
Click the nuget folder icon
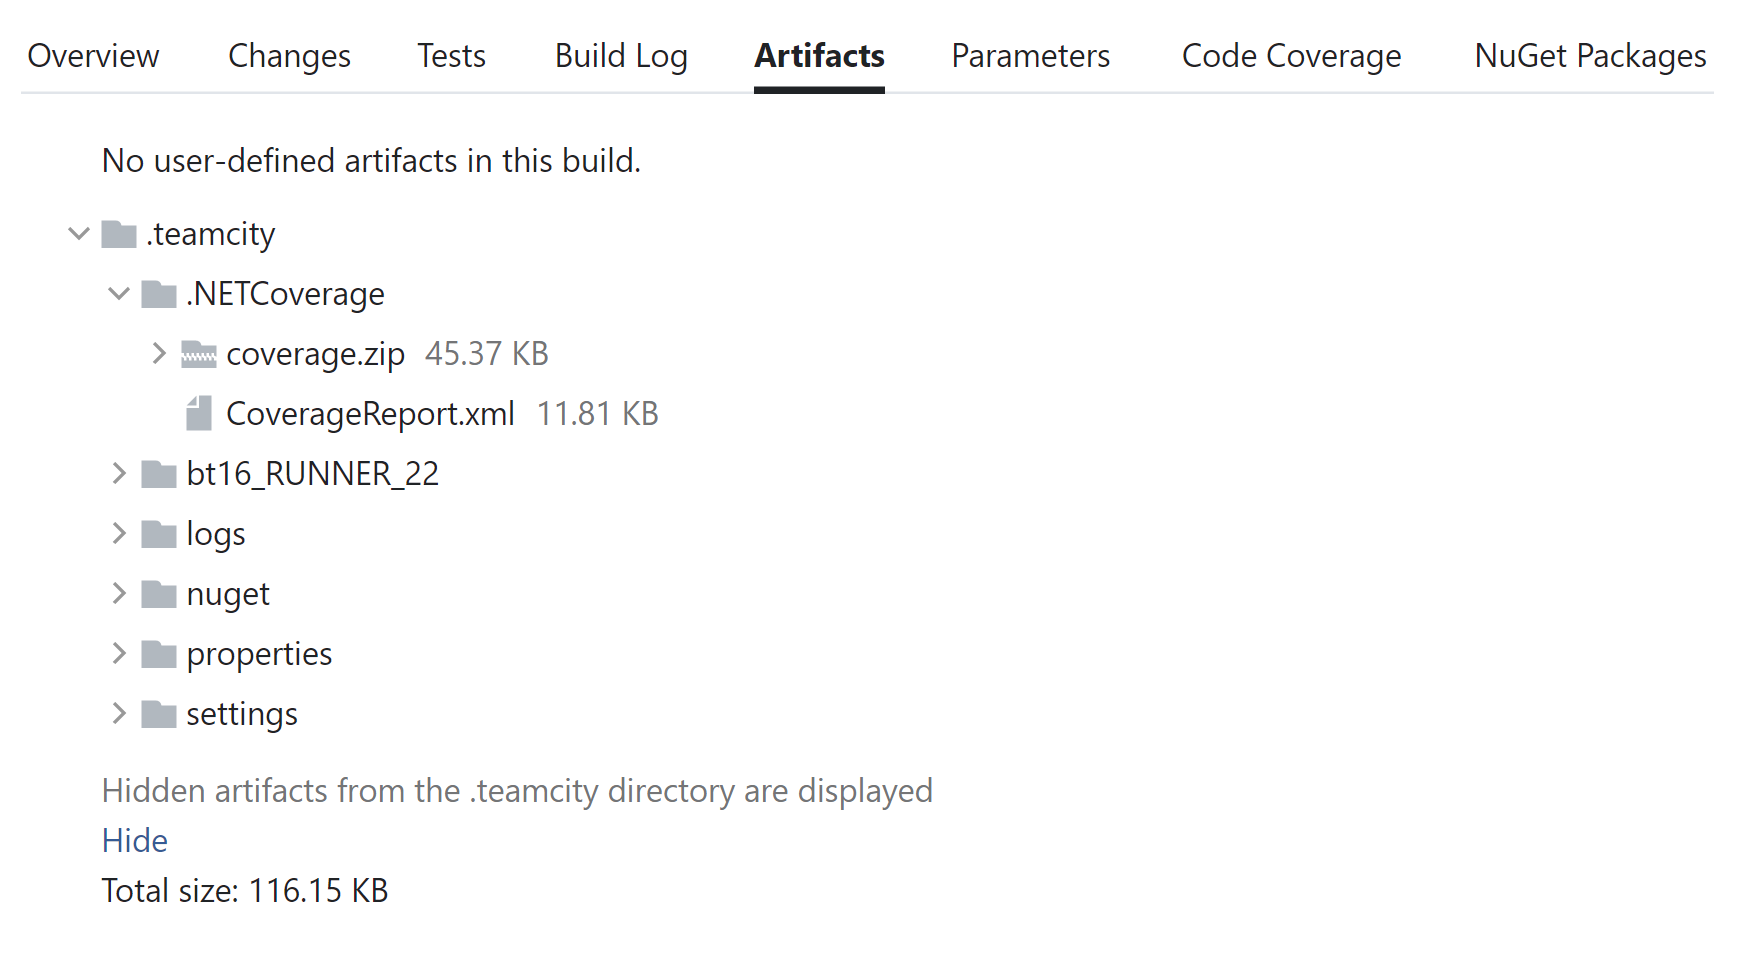[x=158, y=593]
